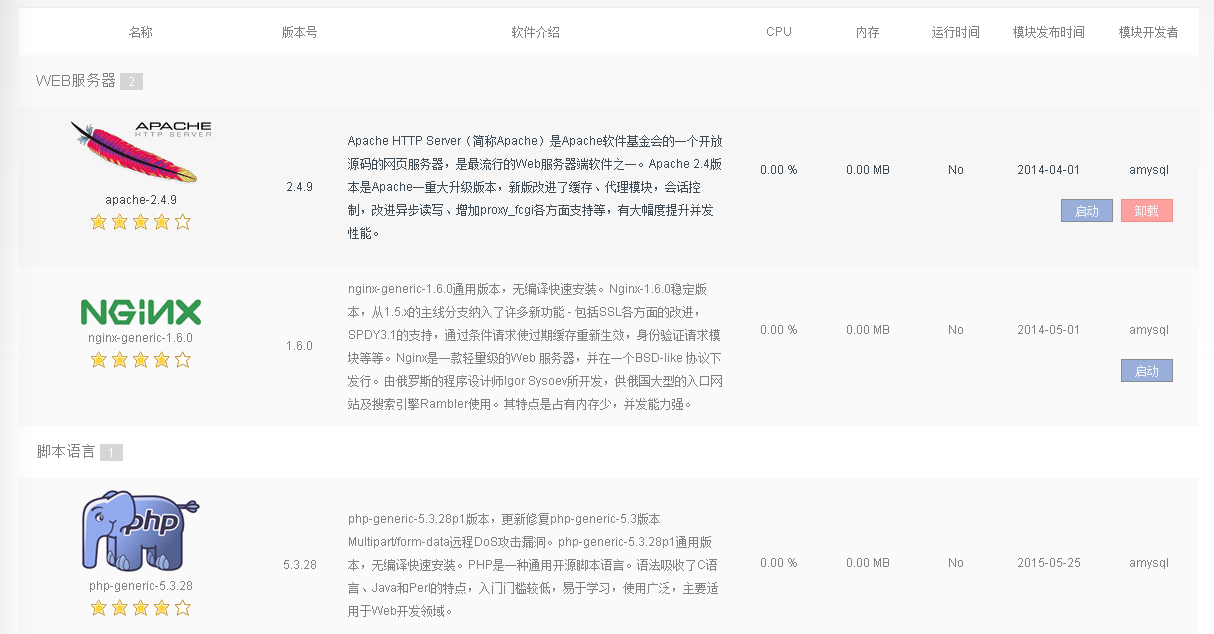1214x634 pixels.
Task: Open the php-generic-5.3.28 module name link
Action: click(140, 586)
